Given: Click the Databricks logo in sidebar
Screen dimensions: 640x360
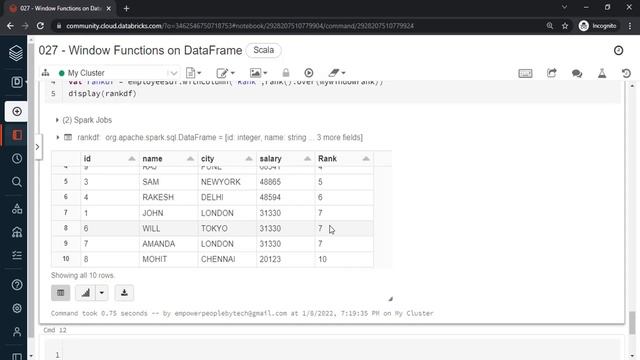Looking at the screenshot, I should [x=16, y=53].
